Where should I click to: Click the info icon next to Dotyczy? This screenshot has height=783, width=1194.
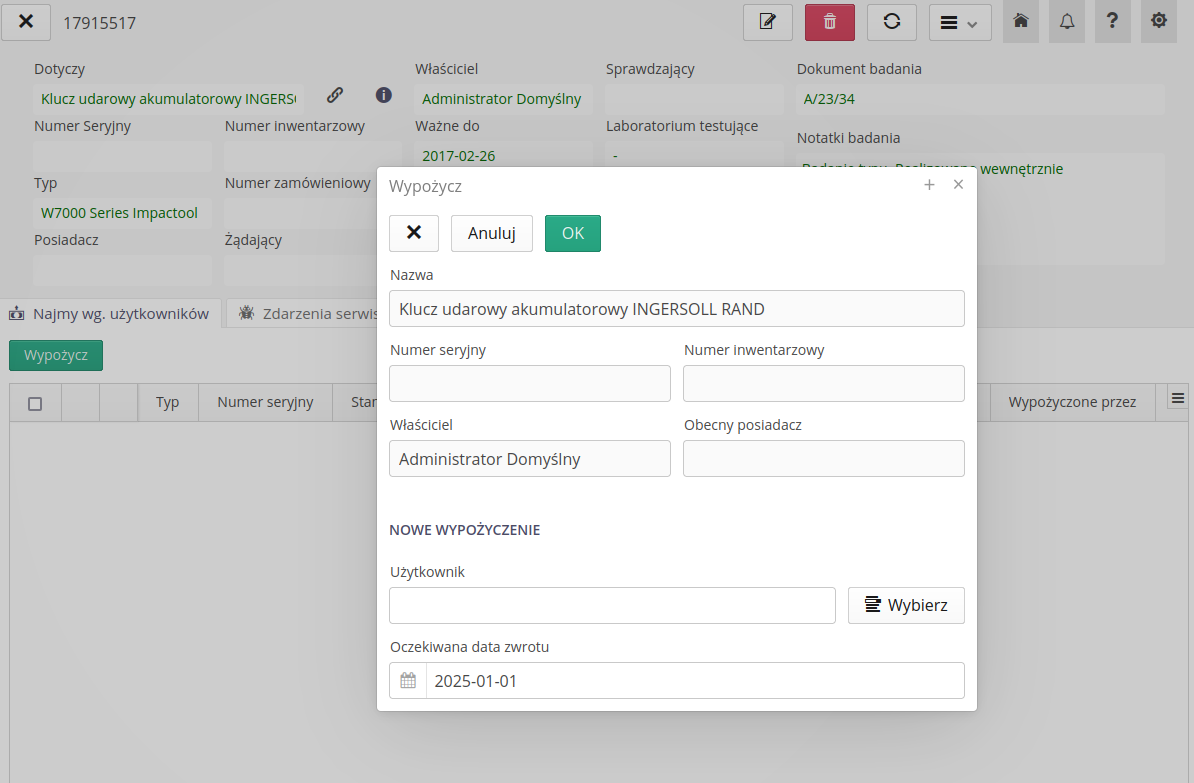click(383, 95)
